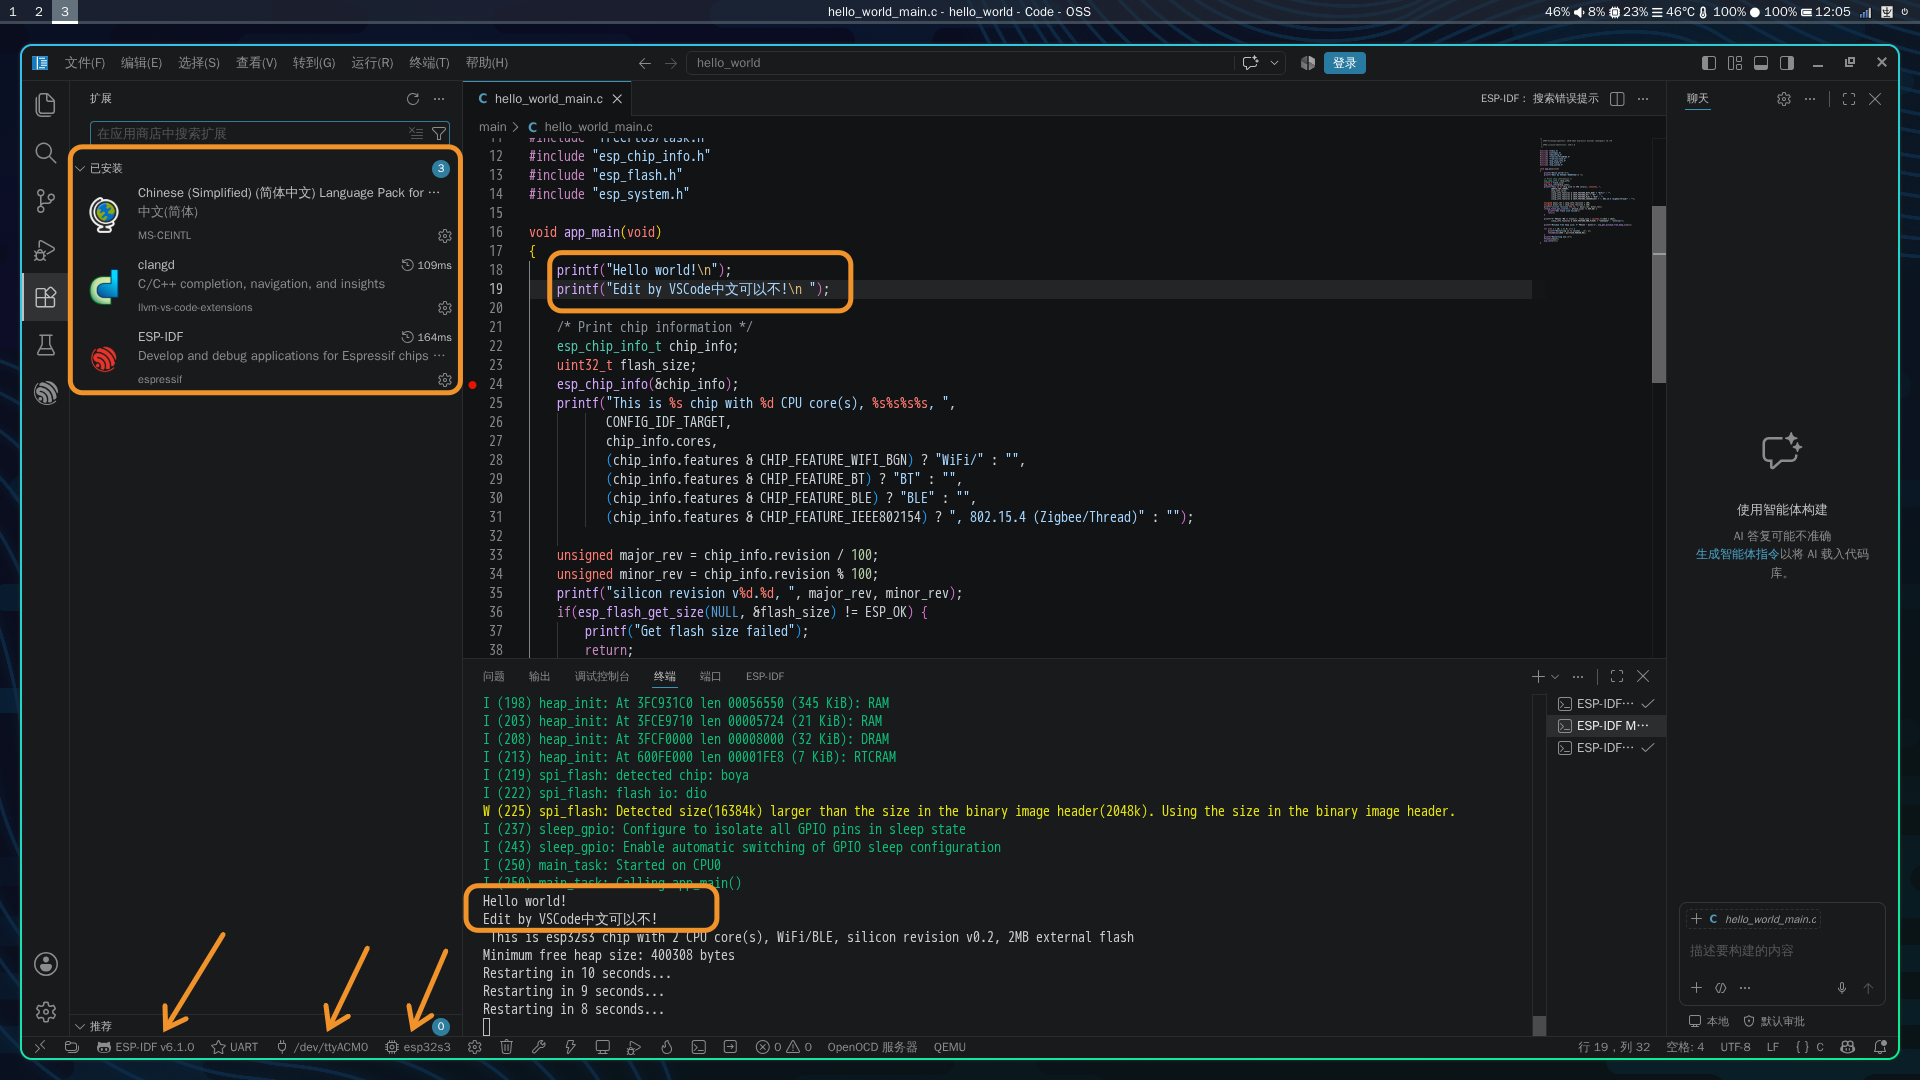Open clangd extension manage gear
The width and height of the screenshot is (1920, 1080).
(445, 308)
